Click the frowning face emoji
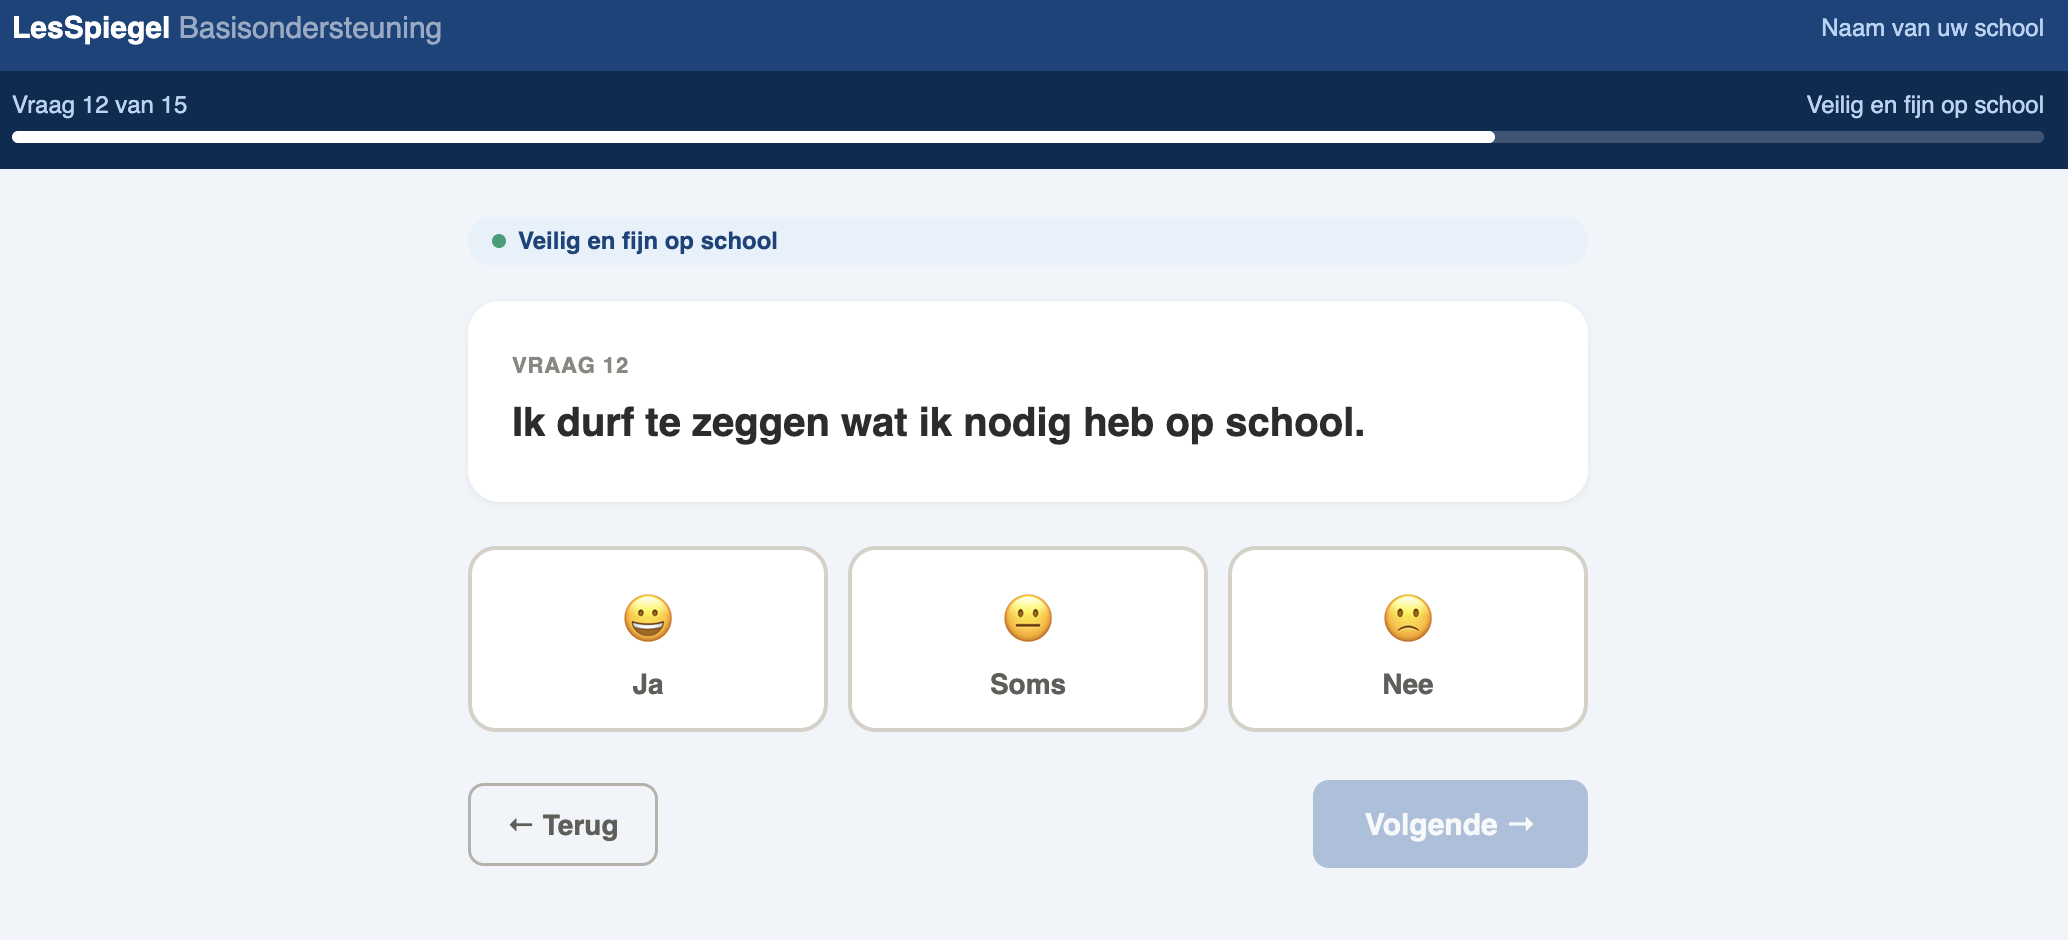 pyautogui.click(x=1408, y=618)
